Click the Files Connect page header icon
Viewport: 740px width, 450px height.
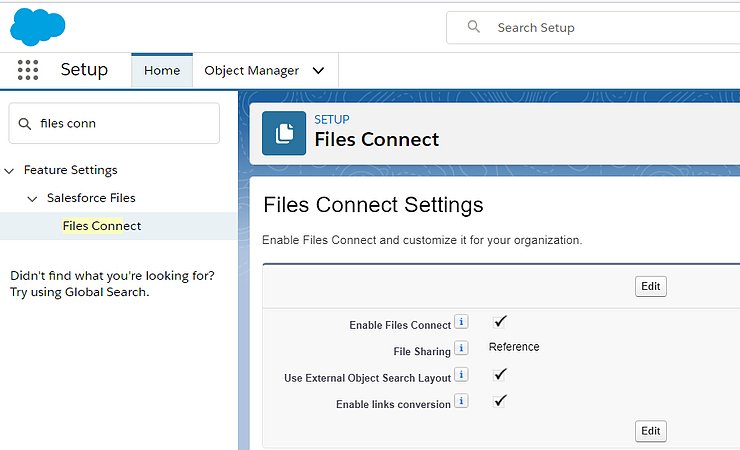click(284, 133)
